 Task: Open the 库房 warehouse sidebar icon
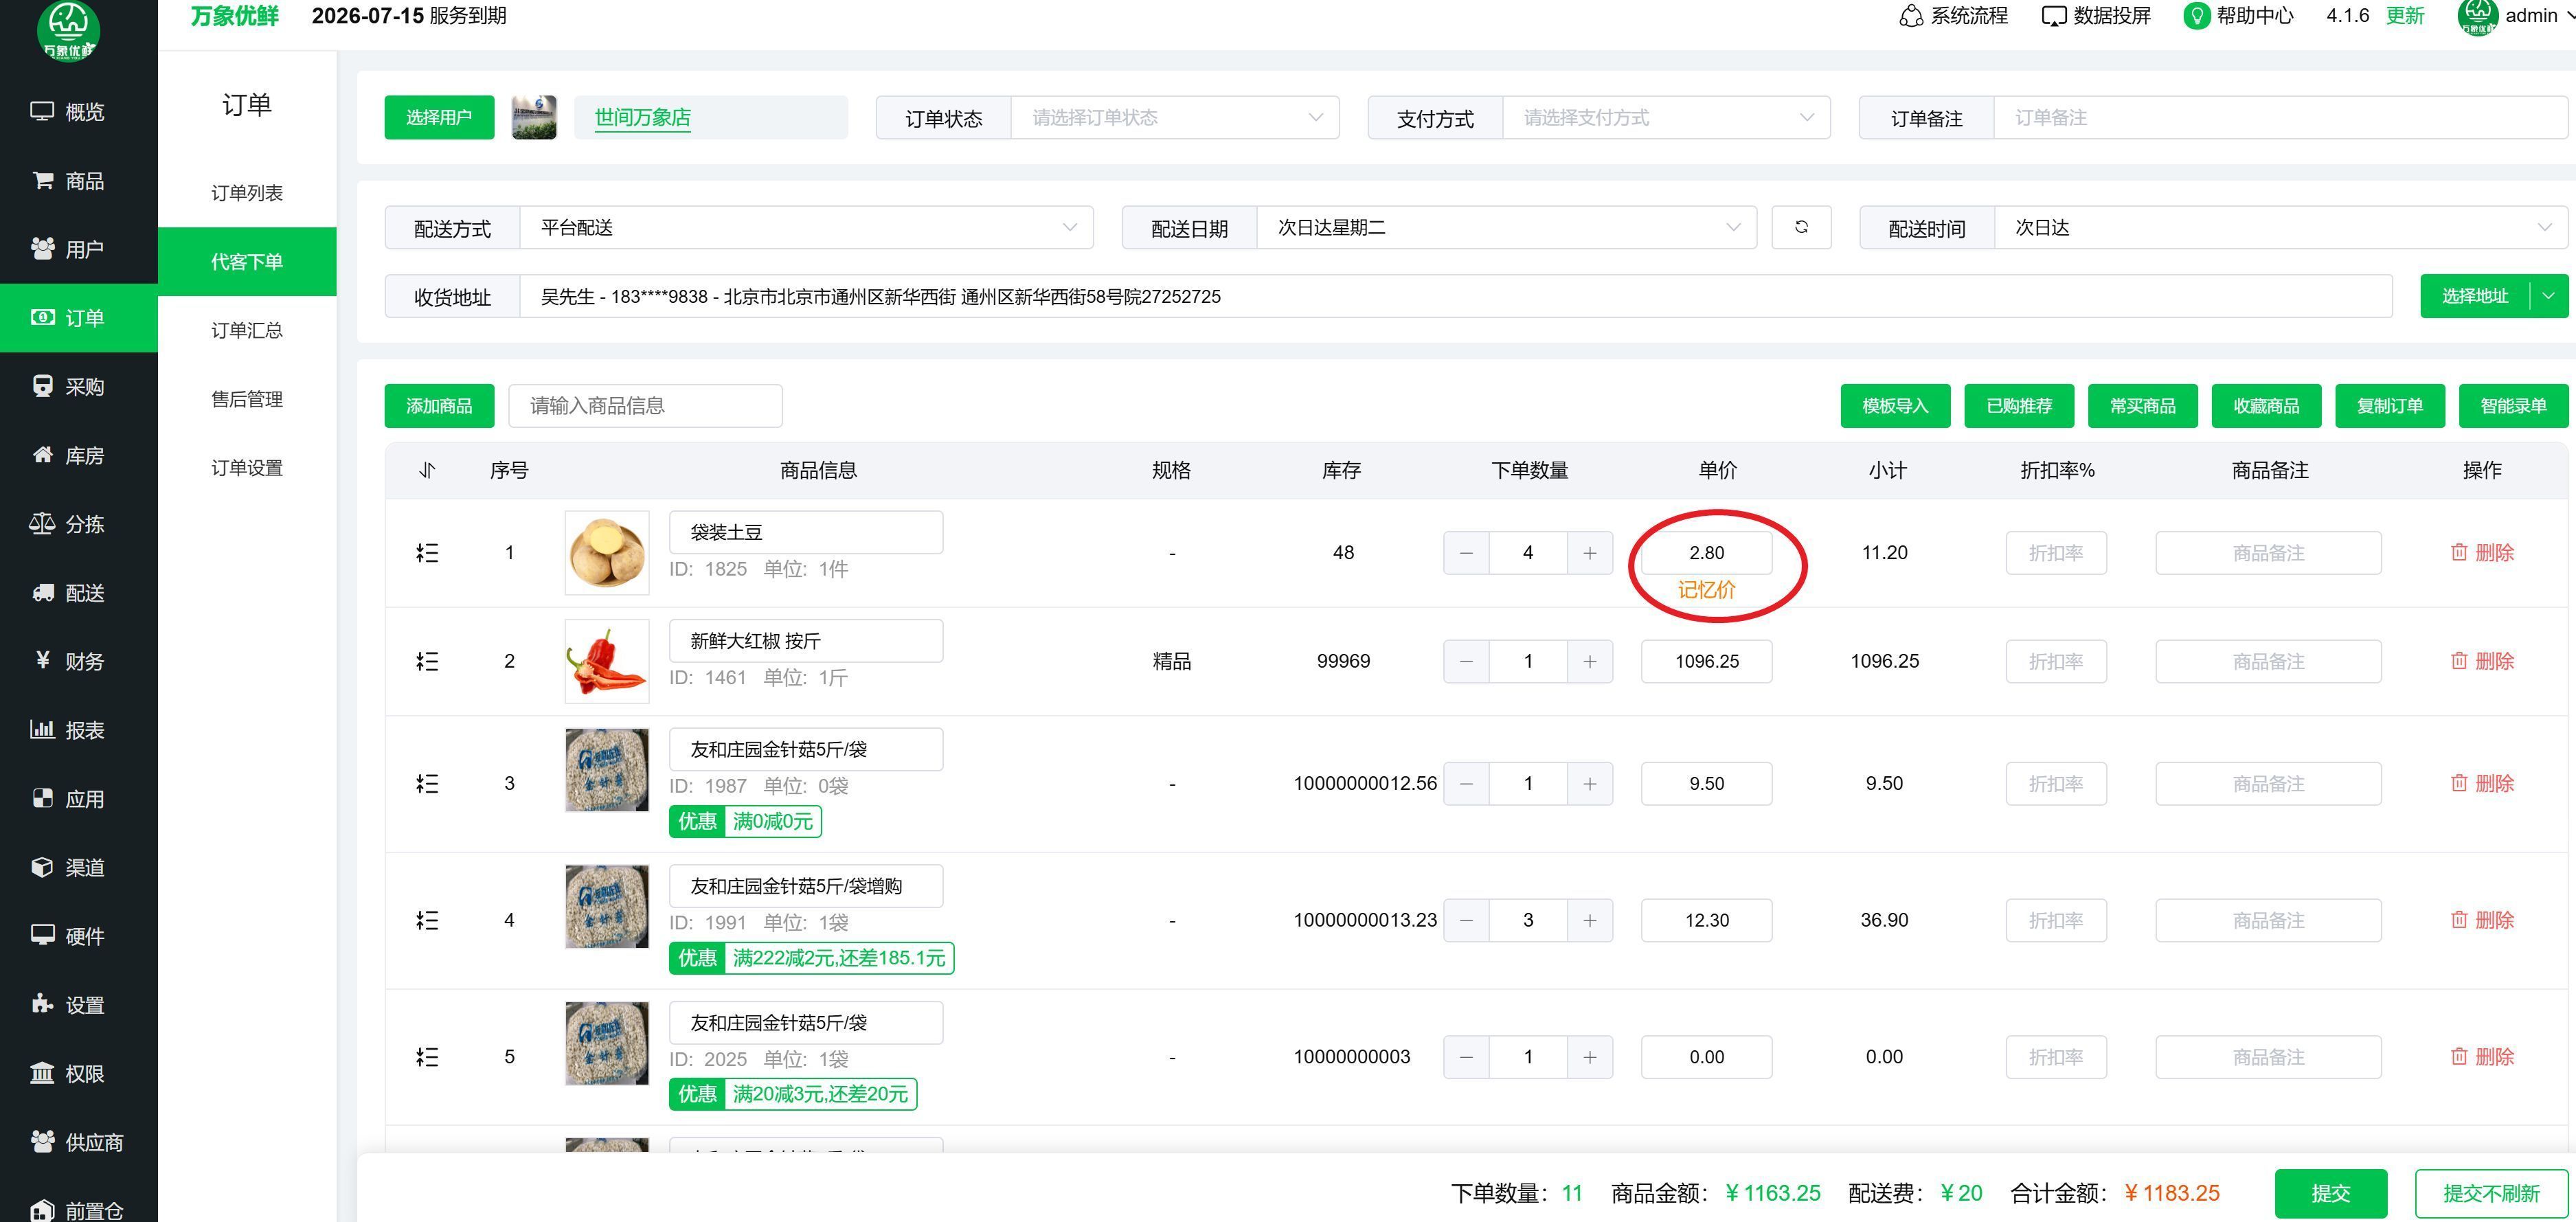[x=42, y=455]
